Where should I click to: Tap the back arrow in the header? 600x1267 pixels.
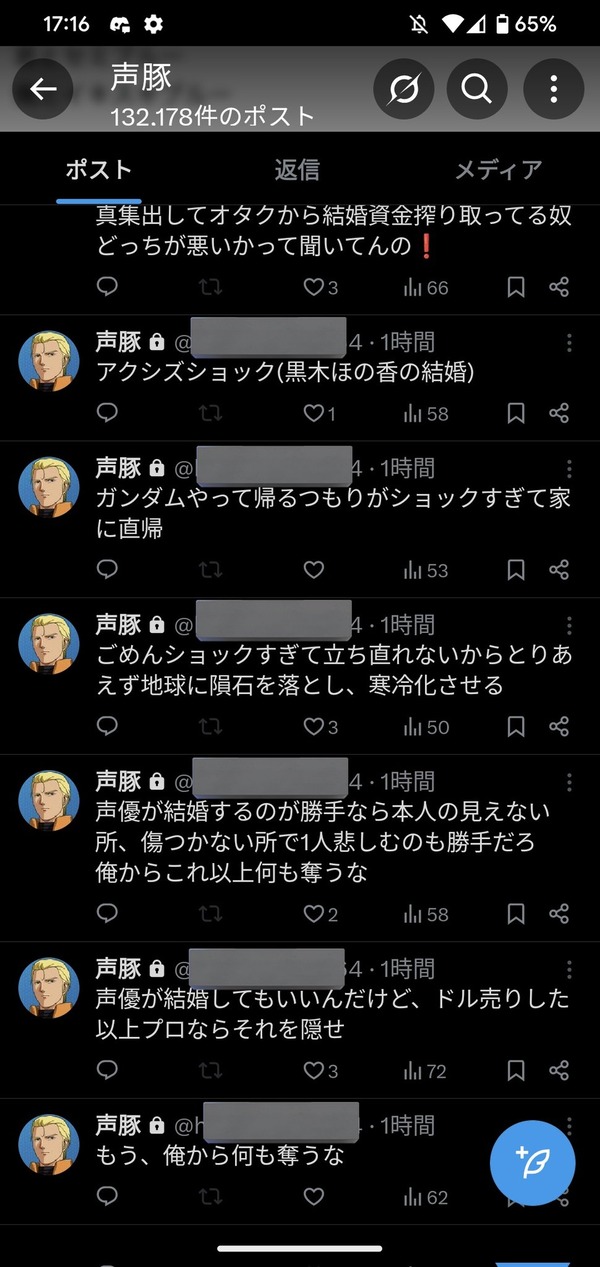point(43,89)
